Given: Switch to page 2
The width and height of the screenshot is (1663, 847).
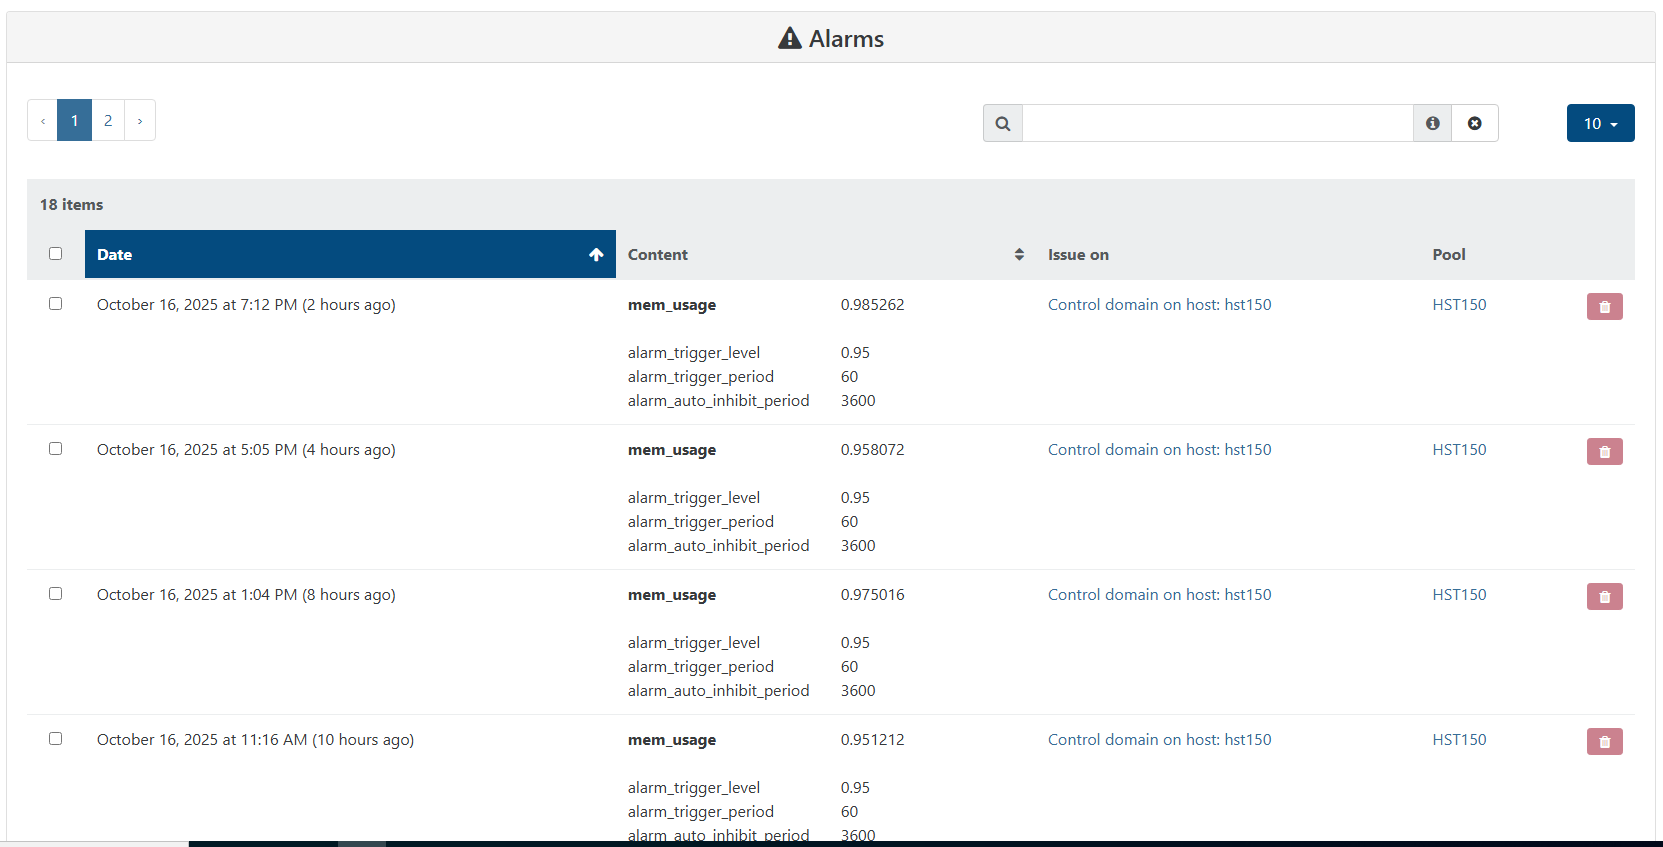Looking at the screenshot, I should [x=108, y=121].
